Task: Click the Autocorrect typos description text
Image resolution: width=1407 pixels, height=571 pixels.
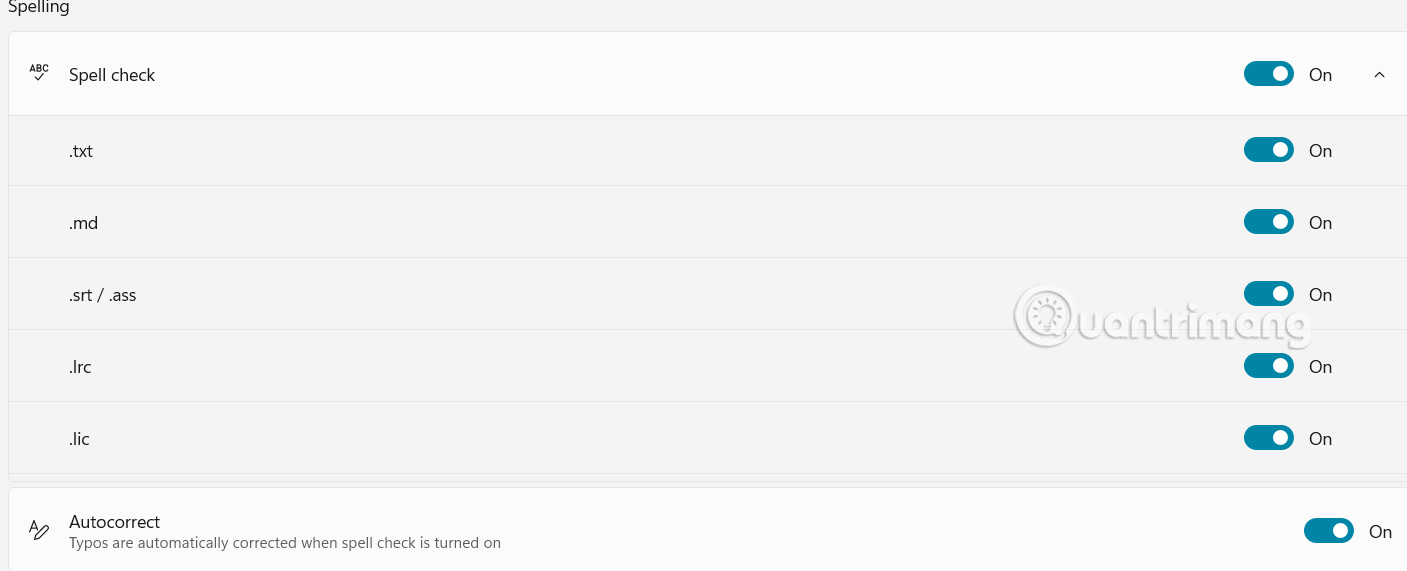Action: tap(284, 543)
